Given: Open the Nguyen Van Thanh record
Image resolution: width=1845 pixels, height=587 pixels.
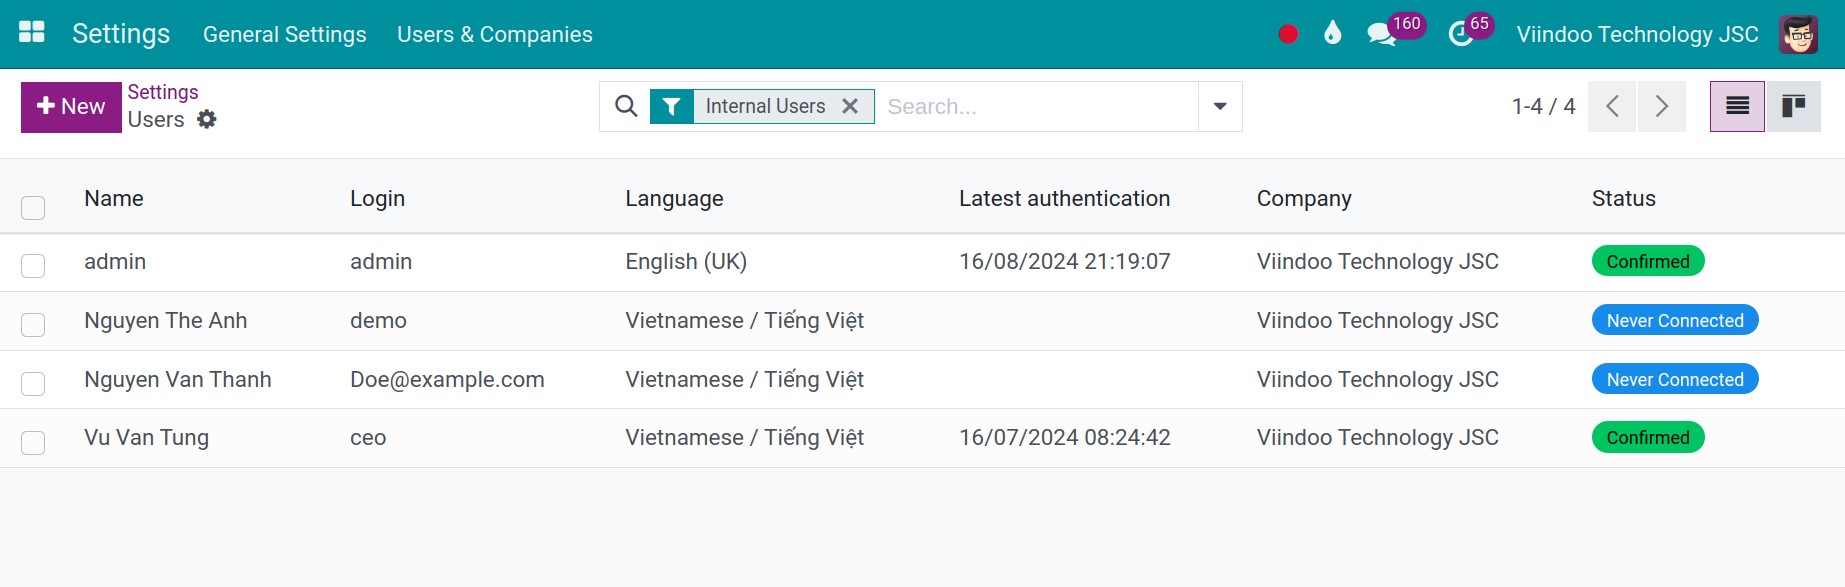Looking at the screenshot, I should [x=178, y=379].
